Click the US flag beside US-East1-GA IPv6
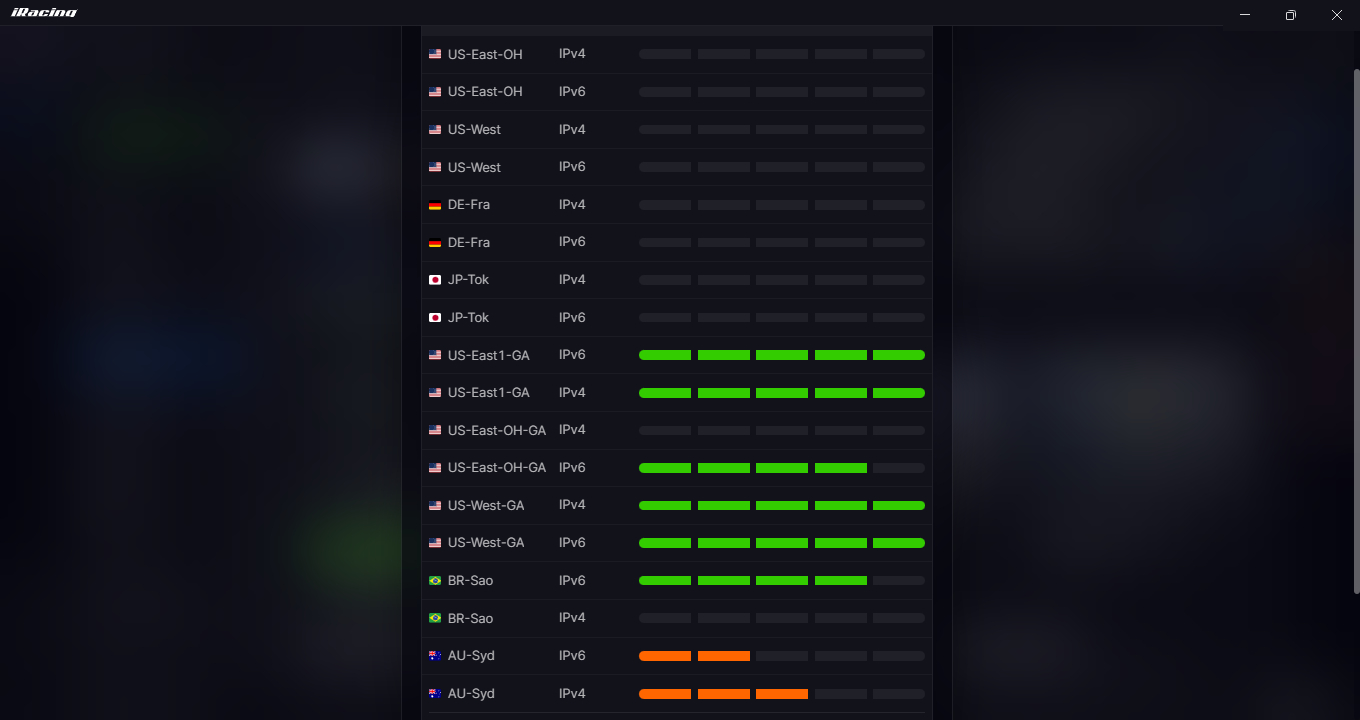The width and height of the screenshot is (1360, 720). (435, 355)
